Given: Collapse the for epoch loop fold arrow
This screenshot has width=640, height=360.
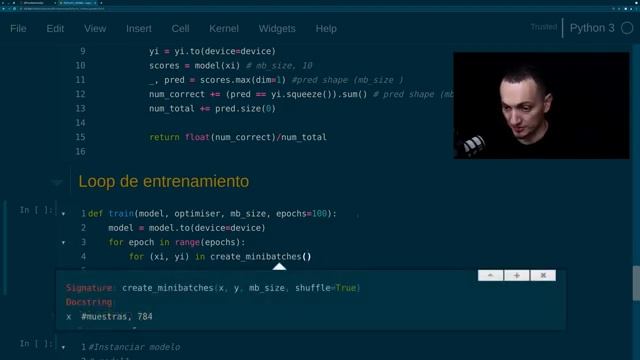Looking at the screenshot, I should pos(63,242).
